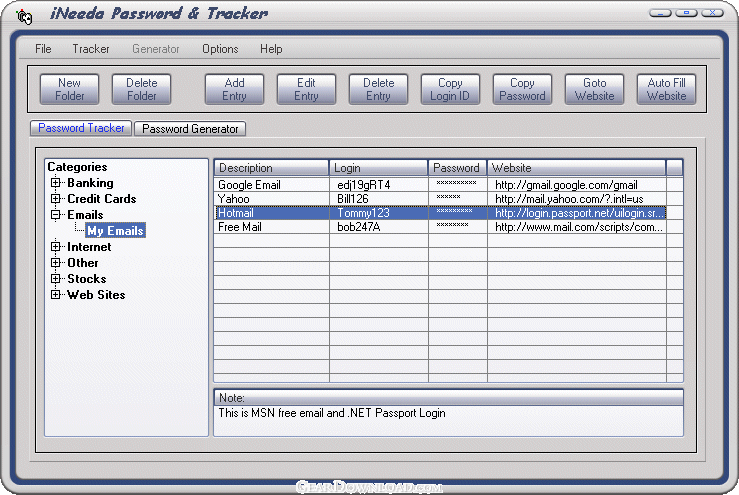739x495 pixels.
Task: Open the Options menu
Action: [x=220, y=49]
